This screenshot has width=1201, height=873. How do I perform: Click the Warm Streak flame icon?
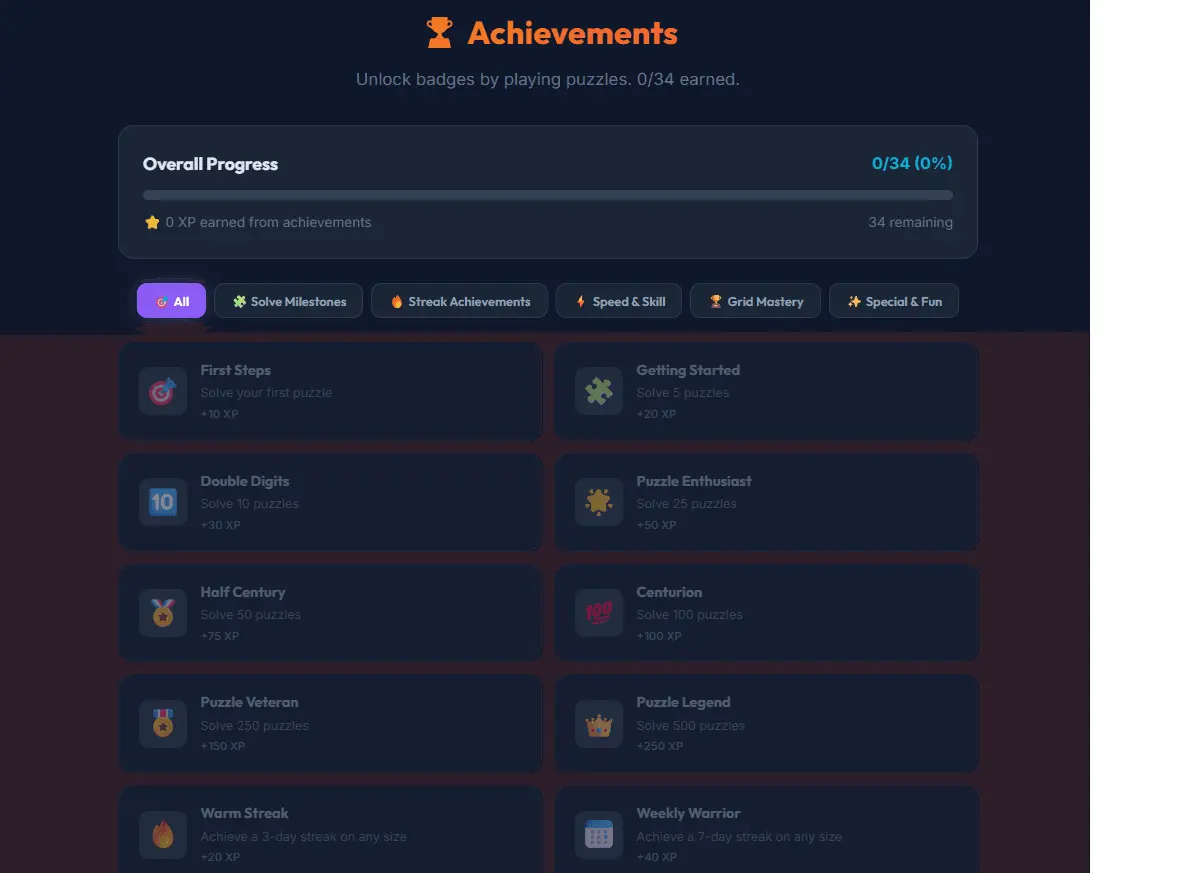pyautogui.click(x=163, y=834)
